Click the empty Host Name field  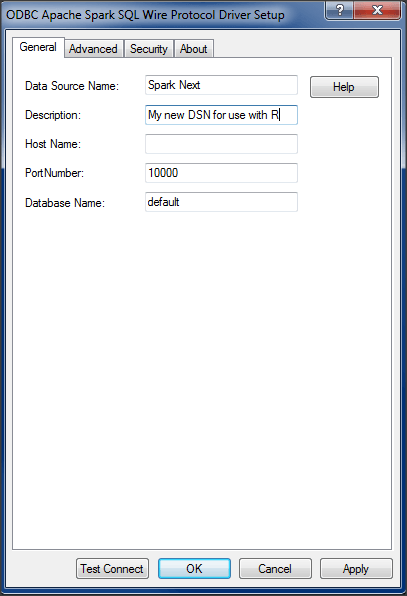(221, 144)
